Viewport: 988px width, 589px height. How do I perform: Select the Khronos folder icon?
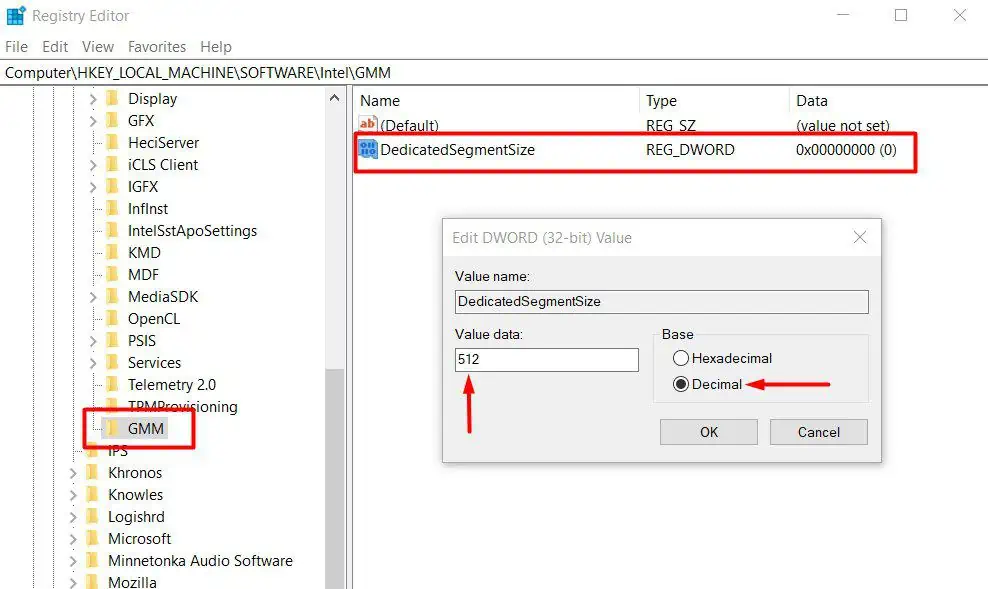coord(93,472)
